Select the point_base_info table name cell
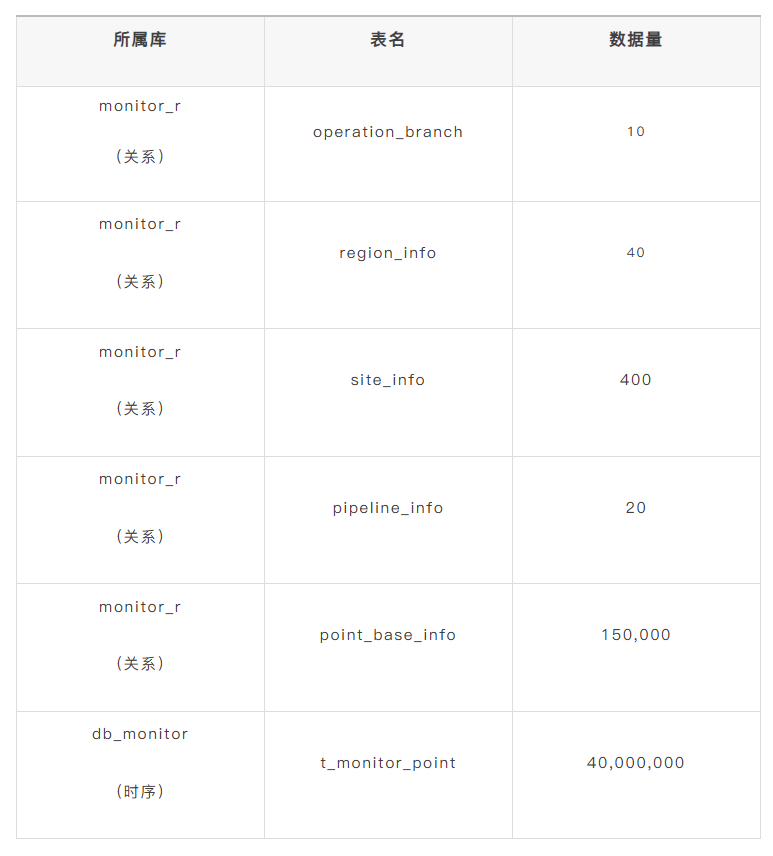The height and width of the screenshot is (856, 773). (x=388, y=635)
